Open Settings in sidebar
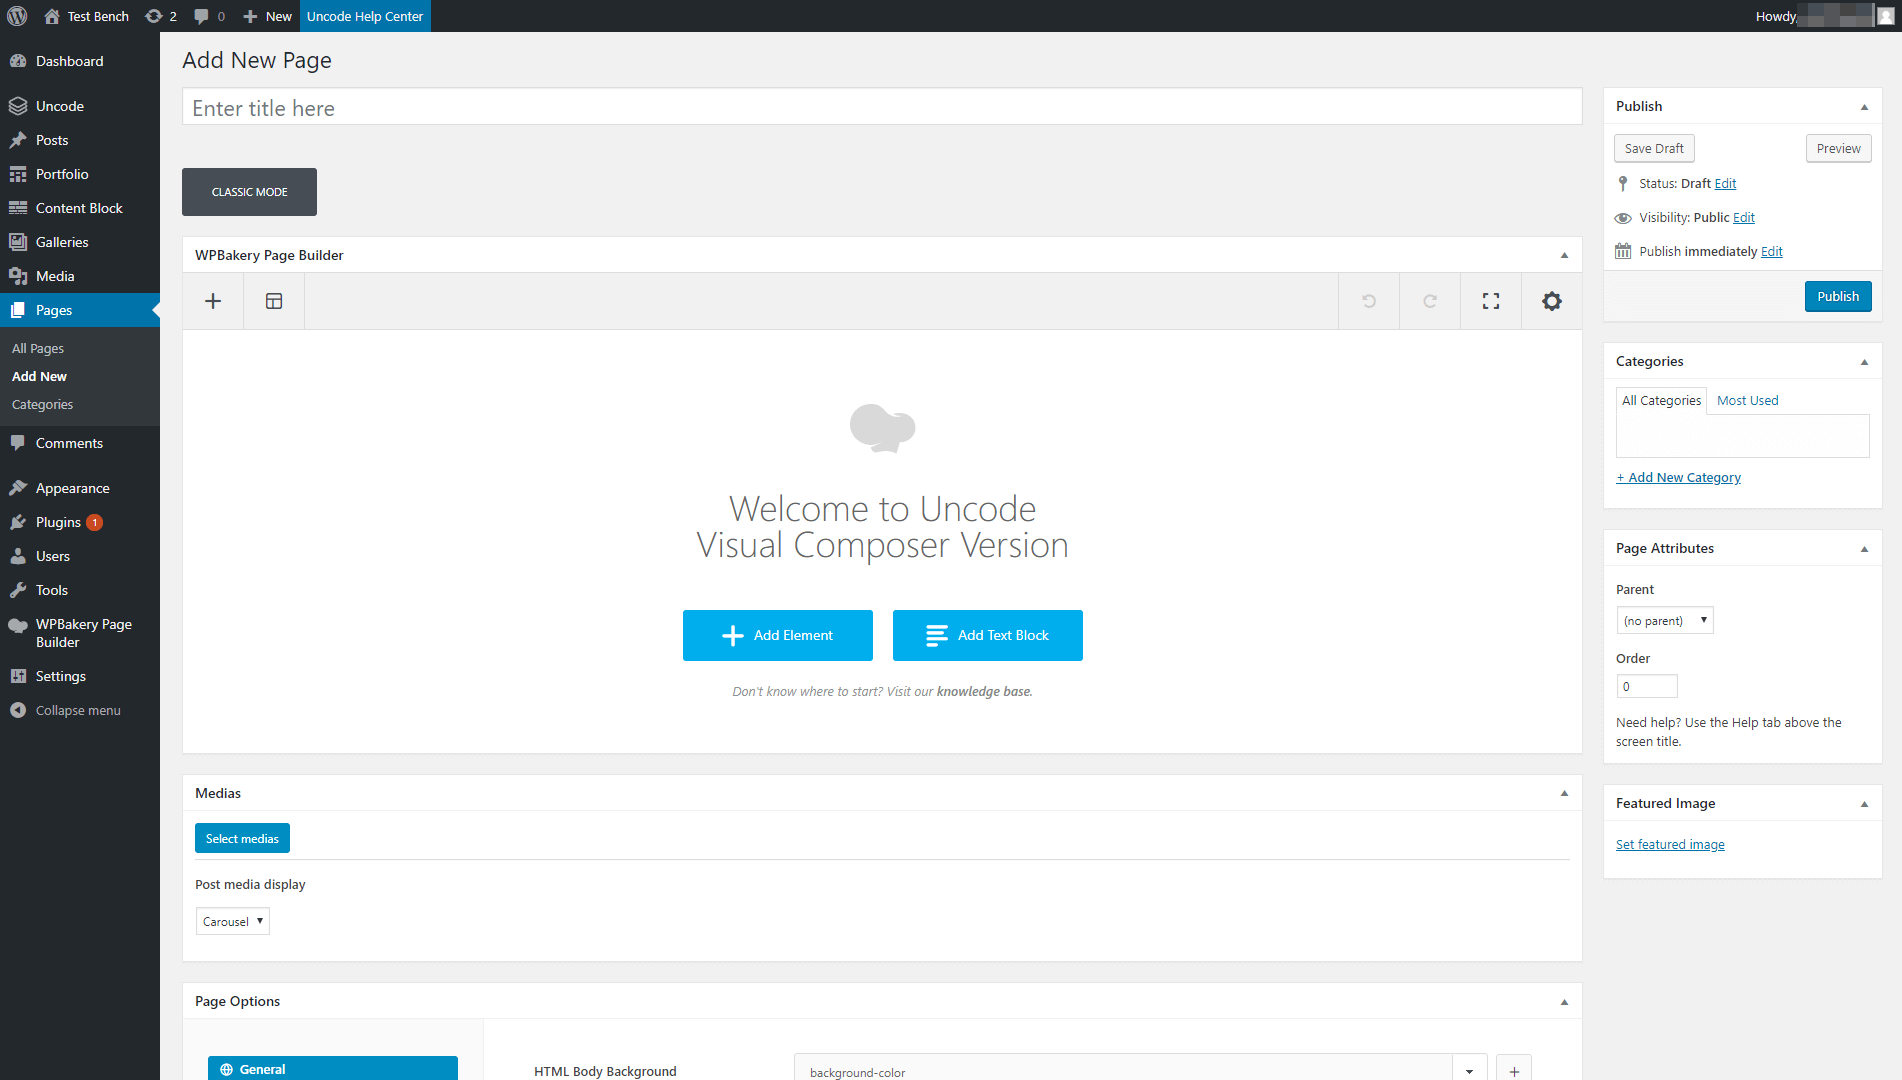Viewport: 1902px width, 1080px height. coord(80,676)
